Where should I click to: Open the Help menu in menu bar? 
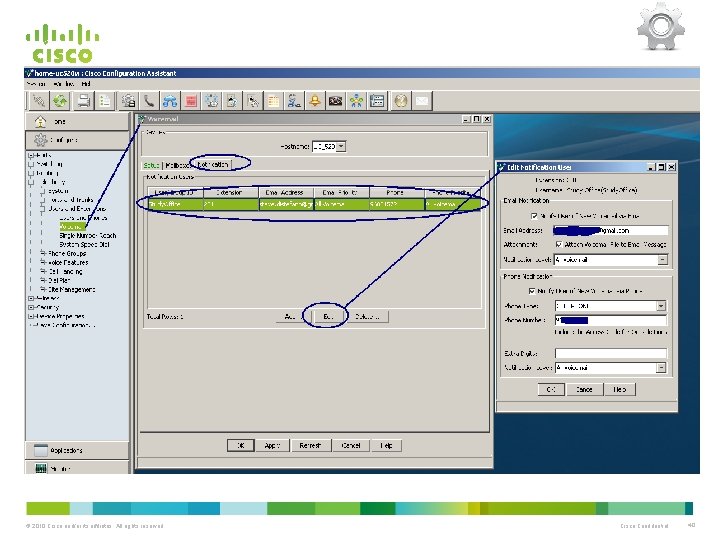point(86,84)
